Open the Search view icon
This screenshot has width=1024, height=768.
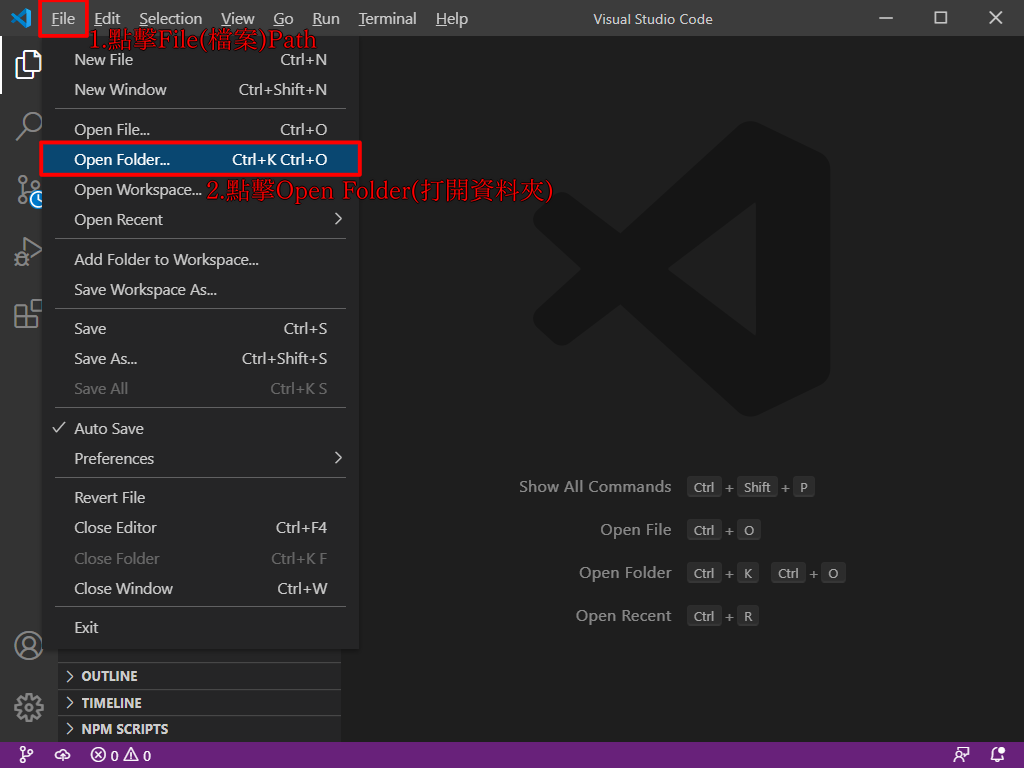[28, 126]
